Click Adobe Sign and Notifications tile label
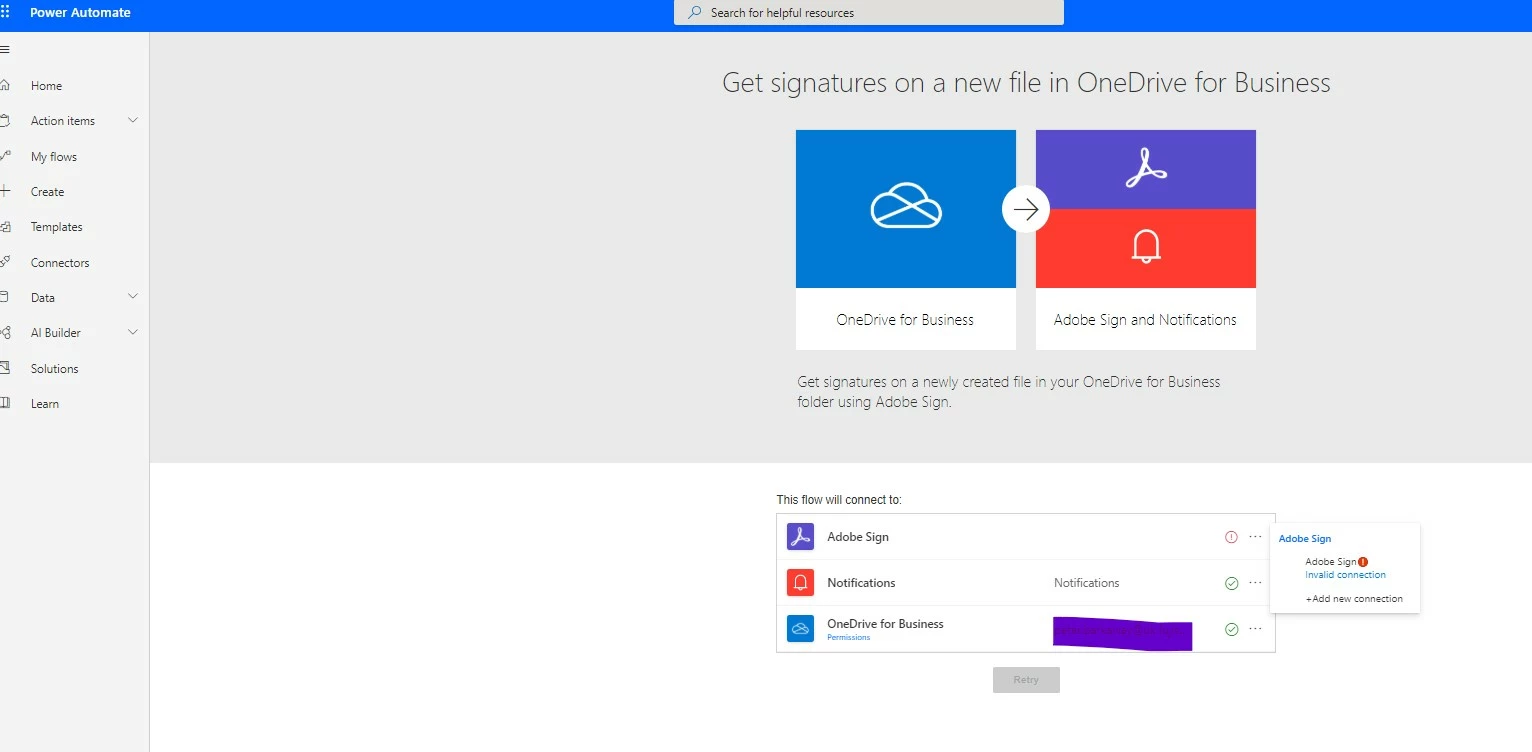This screenshot has width=1532, height=752. [1145, 320]
